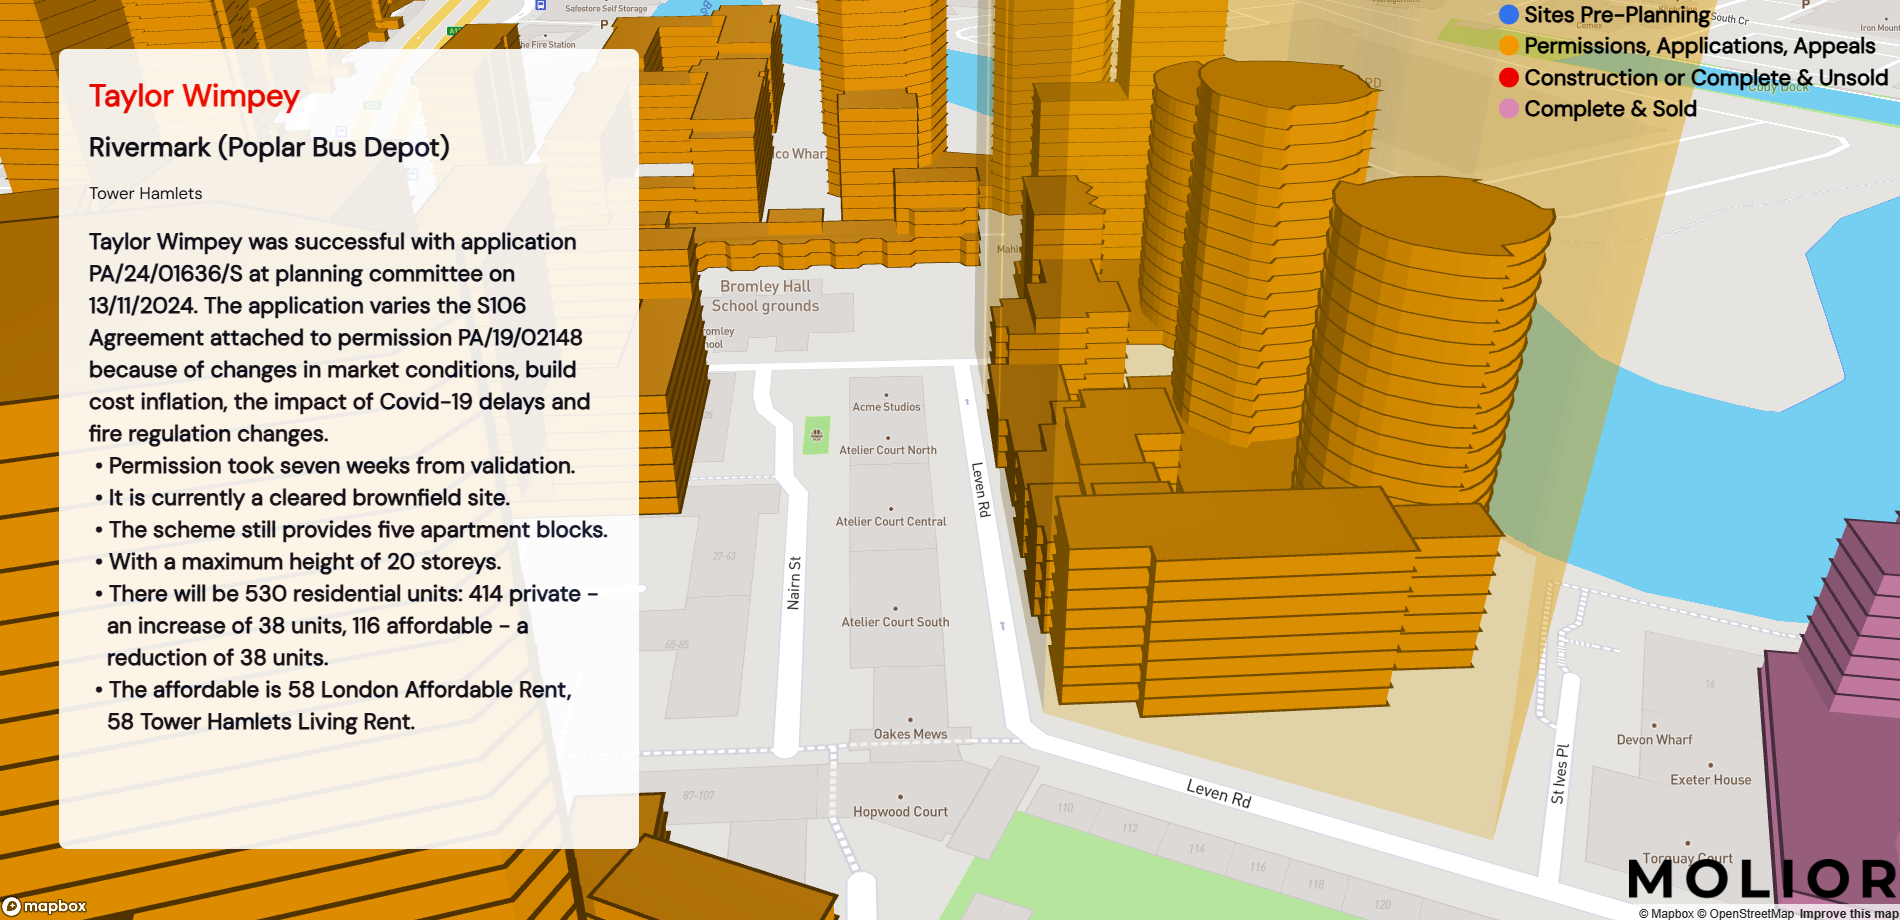1900x920 pixels.
Task: Open the Improve this map link
Action: coord(1848,913)
